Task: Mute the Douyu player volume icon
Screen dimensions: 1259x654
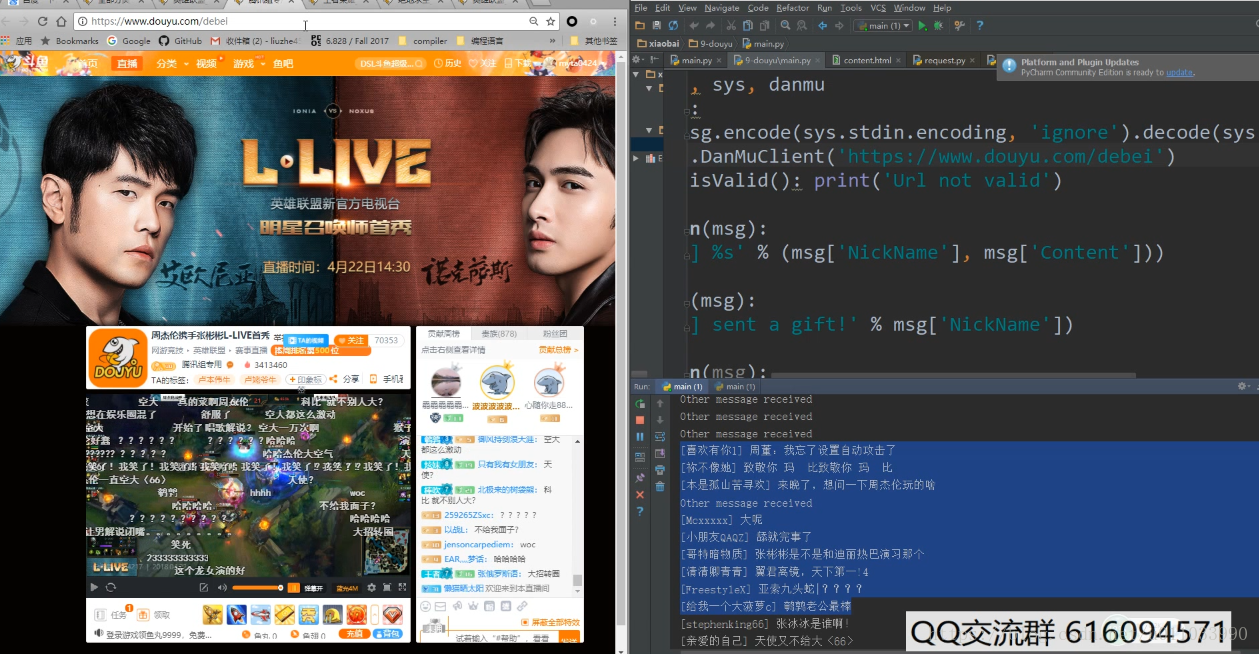Action: click(222, 587)
